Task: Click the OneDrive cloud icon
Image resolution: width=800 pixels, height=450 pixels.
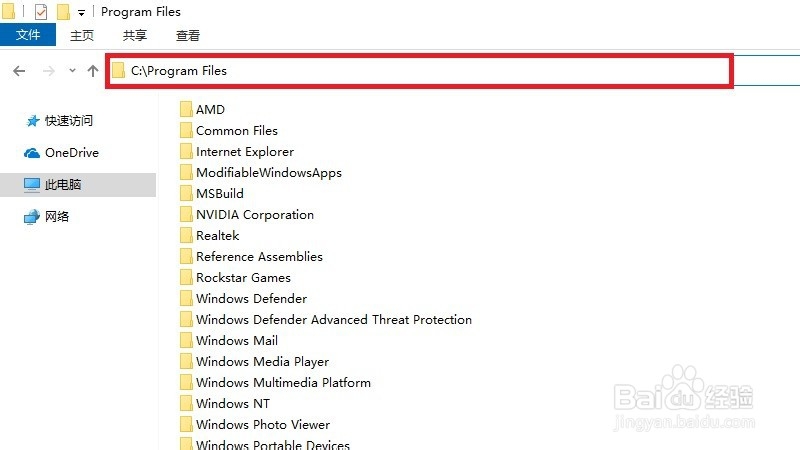Action: pos(32,153)
